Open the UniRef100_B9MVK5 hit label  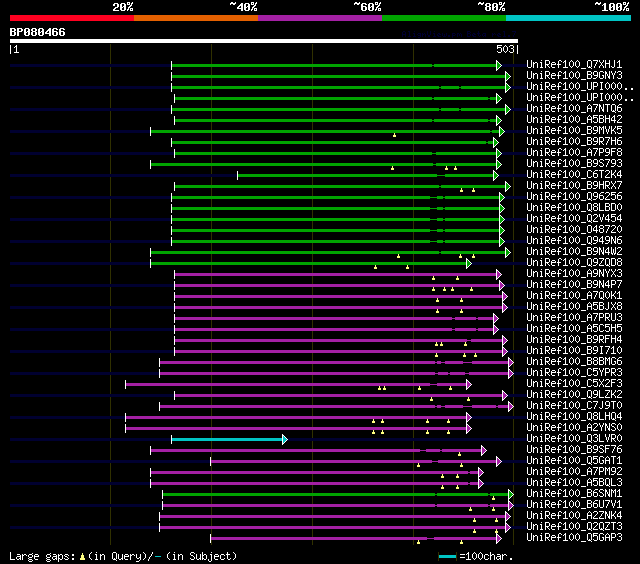(x=574, y=131)
